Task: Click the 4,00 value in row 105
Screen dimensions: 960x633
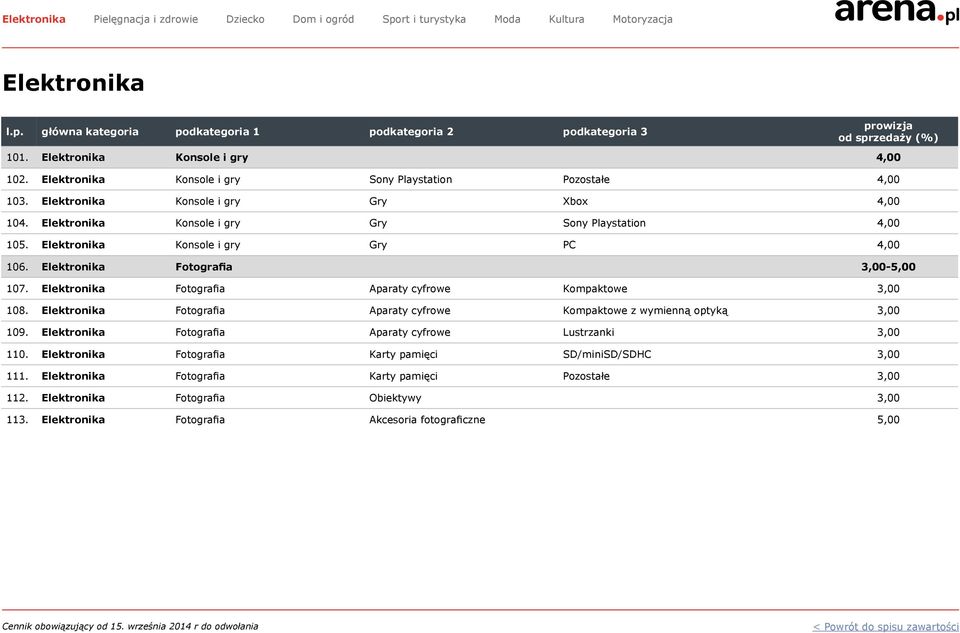Action: tap(888, 245)
